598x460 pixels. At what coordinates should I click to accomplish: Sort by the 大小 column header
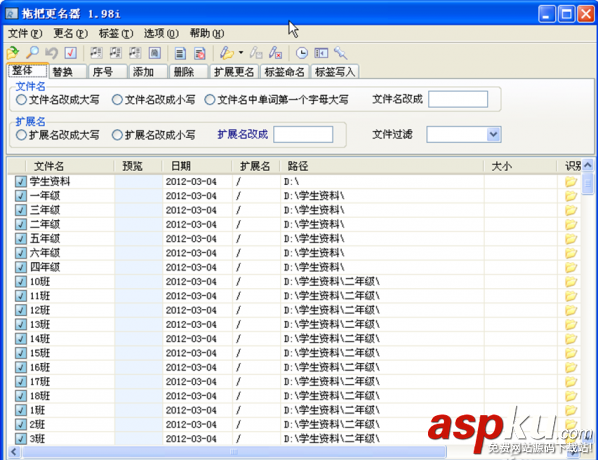521,166
